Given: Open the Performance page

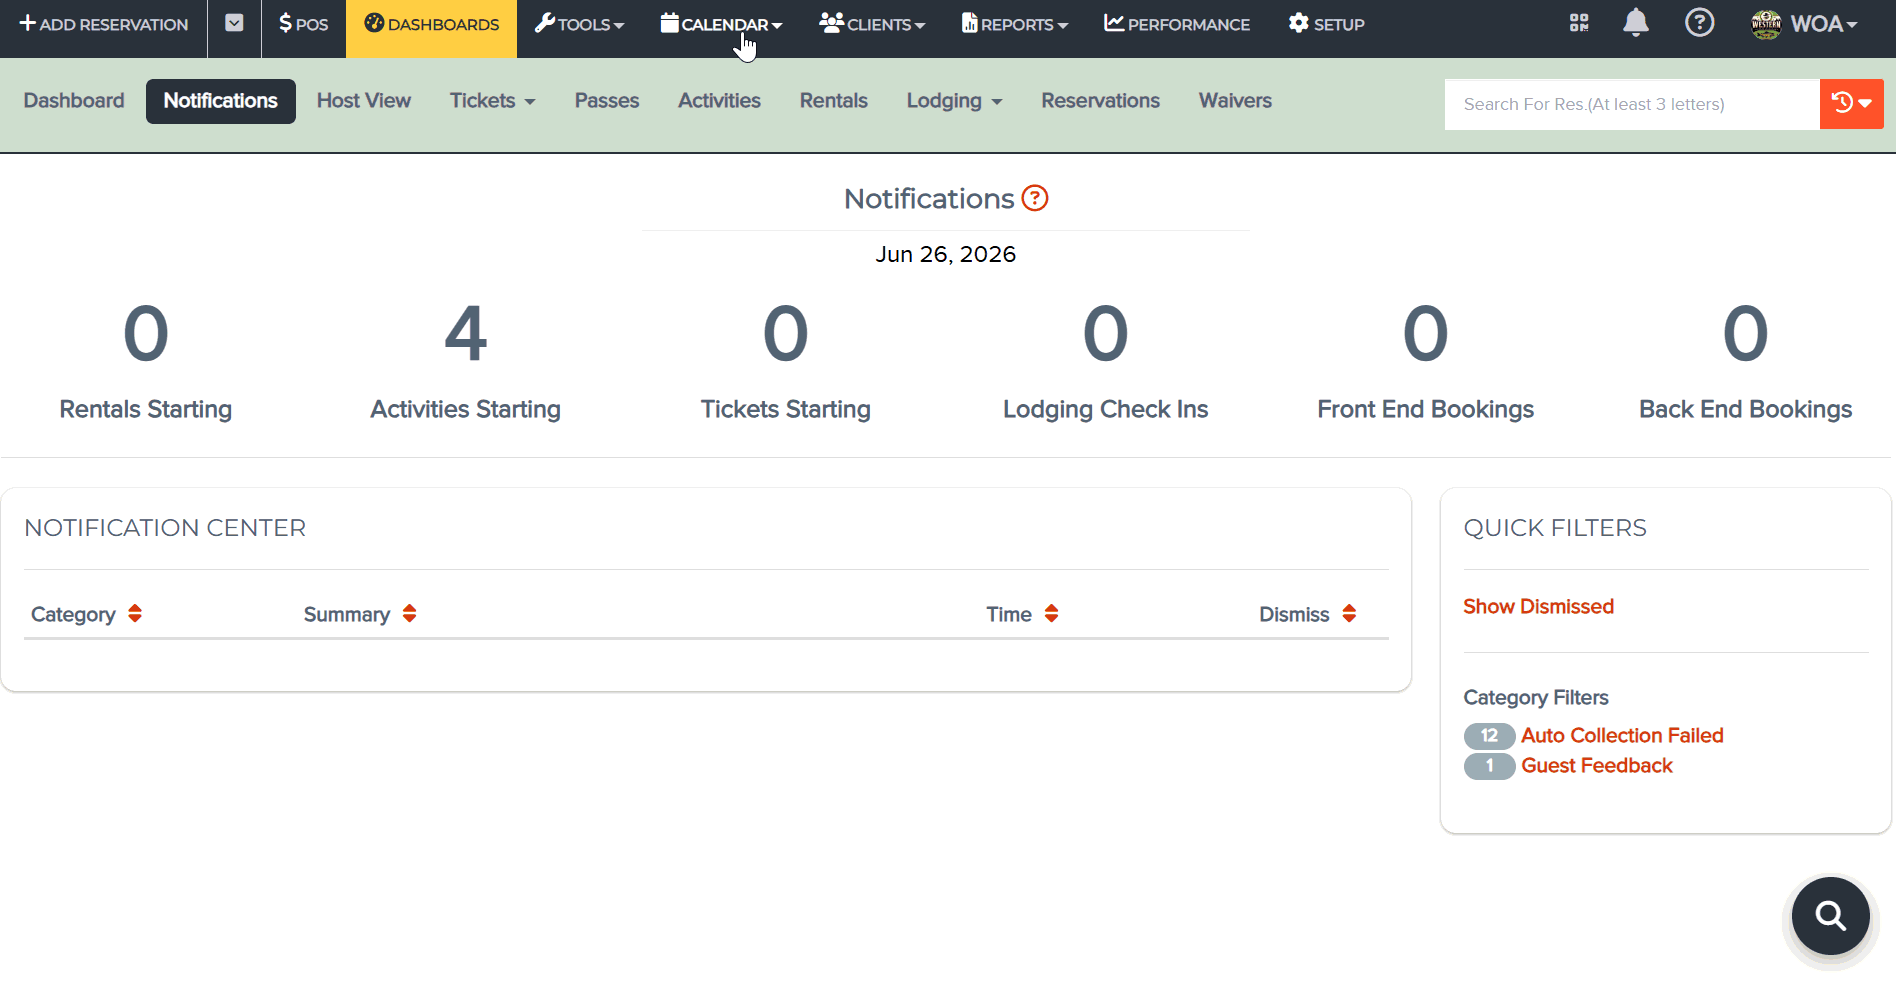Looking at the screenshot, I should coord(1177,24).
